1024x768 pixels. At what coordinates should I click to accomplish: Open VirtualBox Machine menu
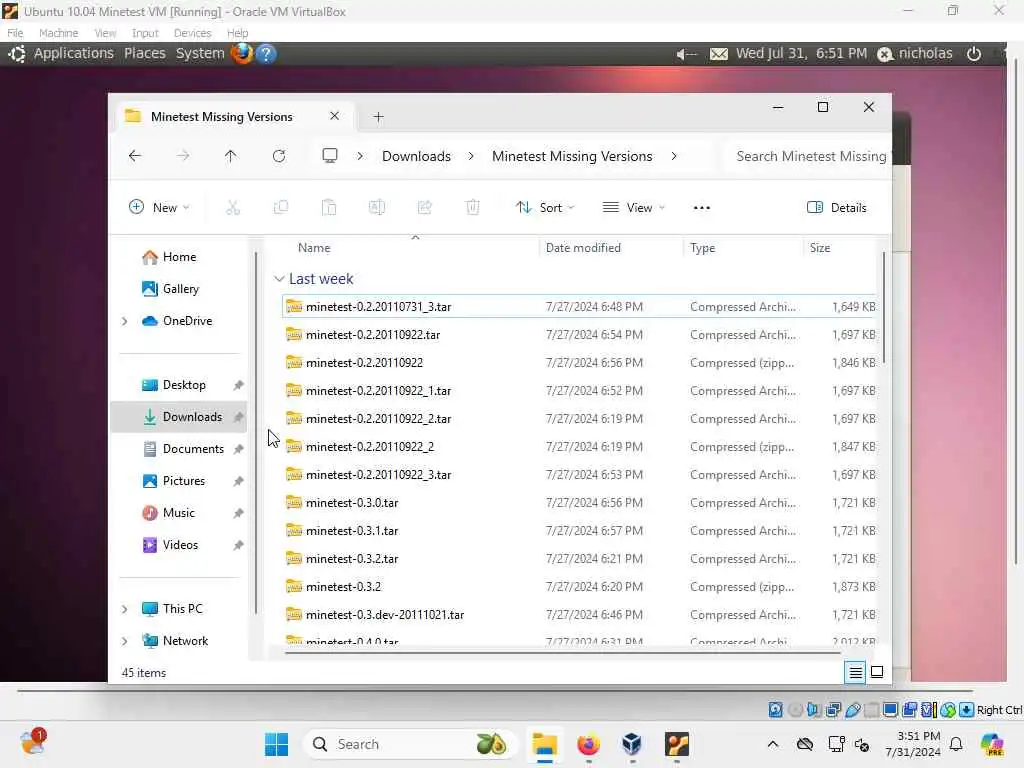pyautogui.click(x=58, y=33)
